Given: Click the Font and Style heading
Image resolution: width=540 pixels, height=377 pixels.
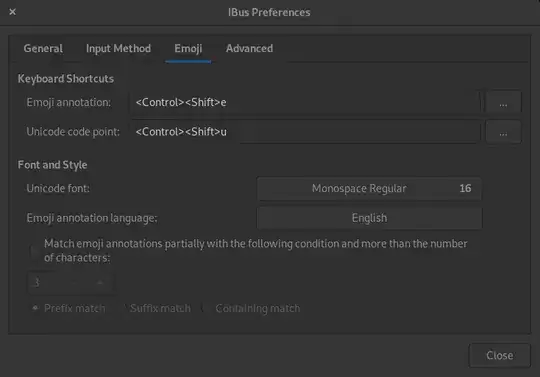Looking at the screenshot, I should (52, 165).
